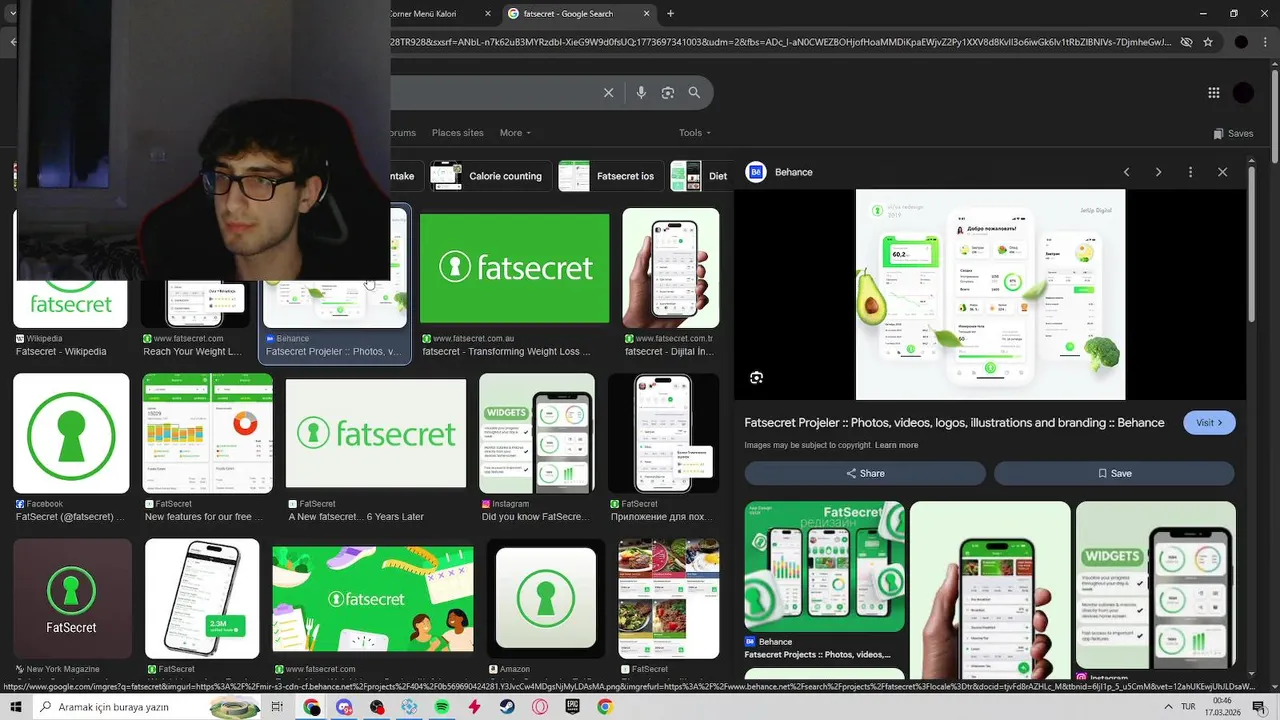Click the Chrome address bar URL
Image resolution: width=1280 pixels, height=720 pixels.
(x=780, y=42)
